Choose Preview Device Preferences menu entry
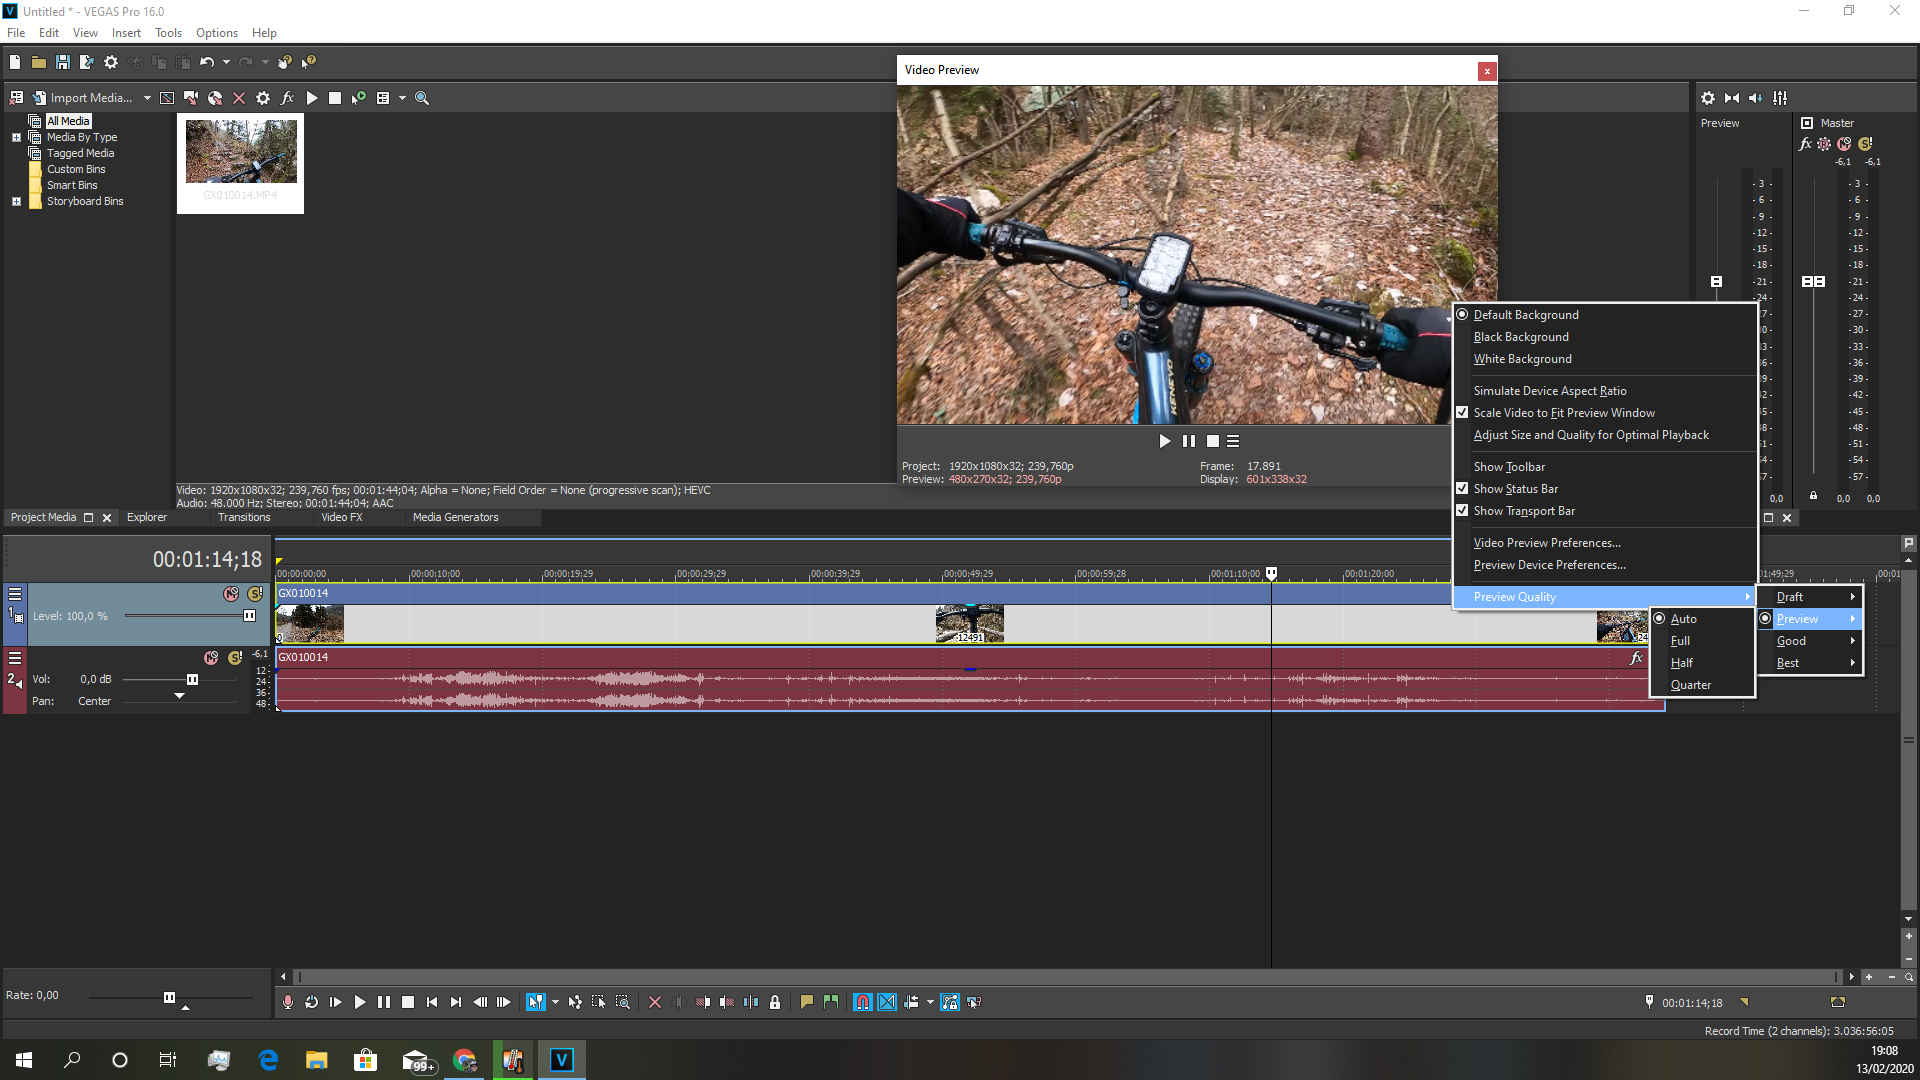Screen dimensions: 1920x1080 (1549, 565)
